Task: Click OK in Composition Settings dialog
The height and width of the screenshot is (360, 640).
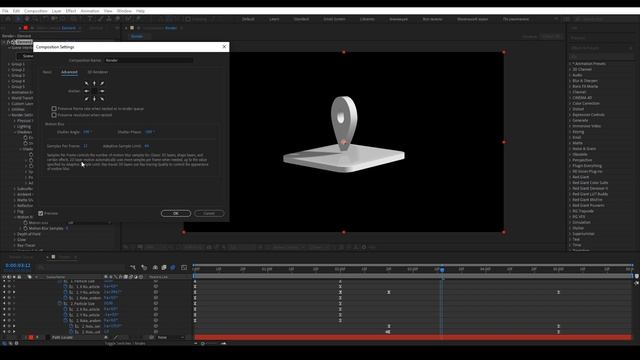Action: point(176,213)
